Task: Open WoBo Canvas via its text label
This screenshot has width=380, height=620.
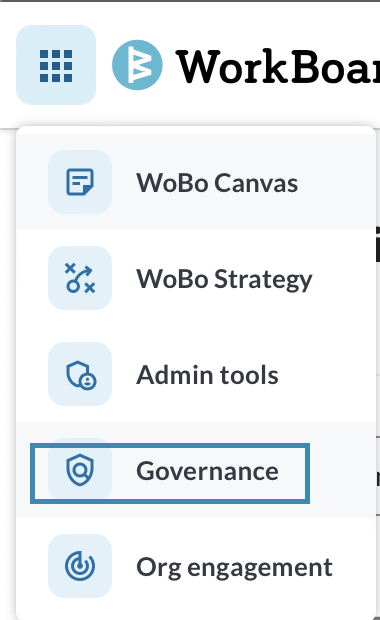Action: 217,183
